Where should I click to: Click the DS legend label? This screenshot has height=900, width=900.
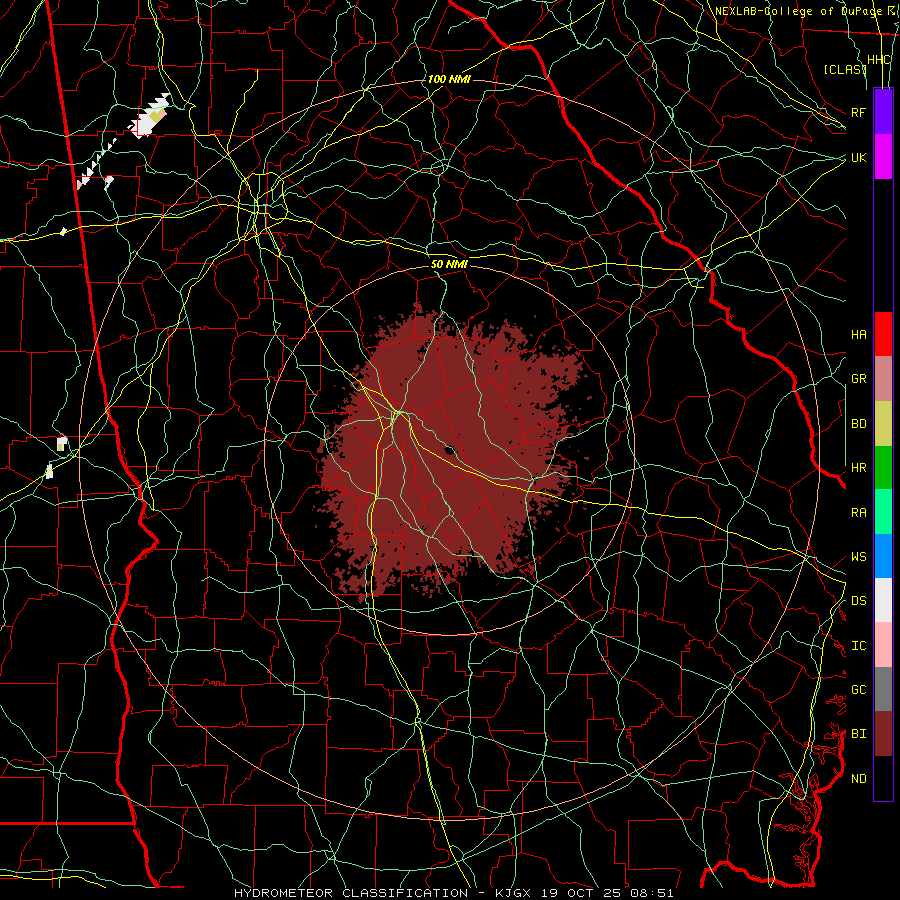[859, 601]
